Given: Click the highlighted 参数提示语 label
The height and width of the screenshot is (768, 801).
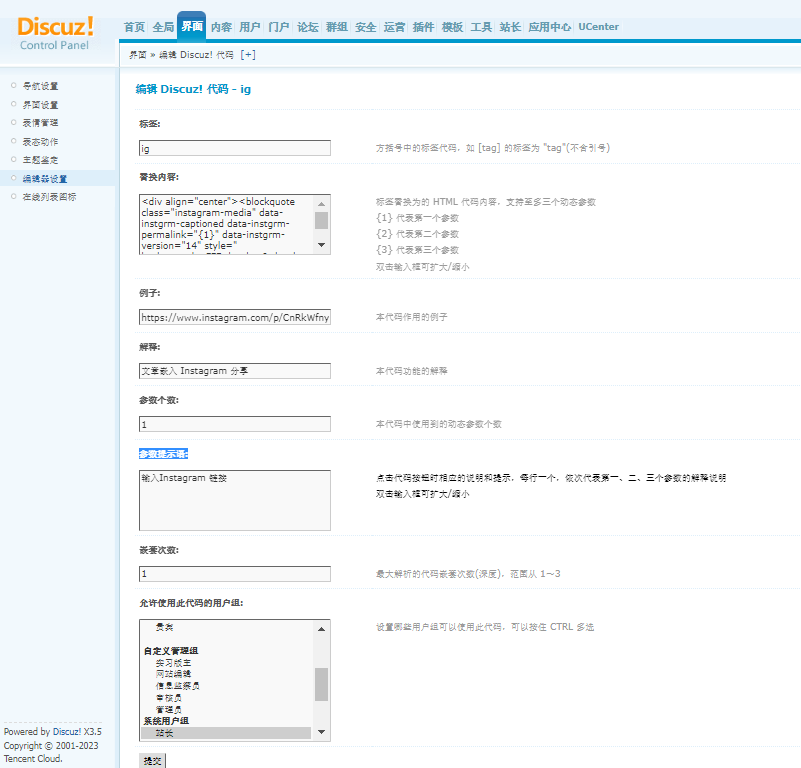Looking at the screenshot, I should [163, 454].
